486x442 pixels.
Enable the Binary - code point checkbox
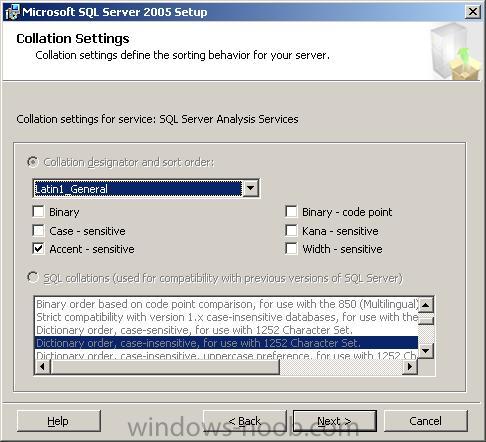(x=291, y=212)
